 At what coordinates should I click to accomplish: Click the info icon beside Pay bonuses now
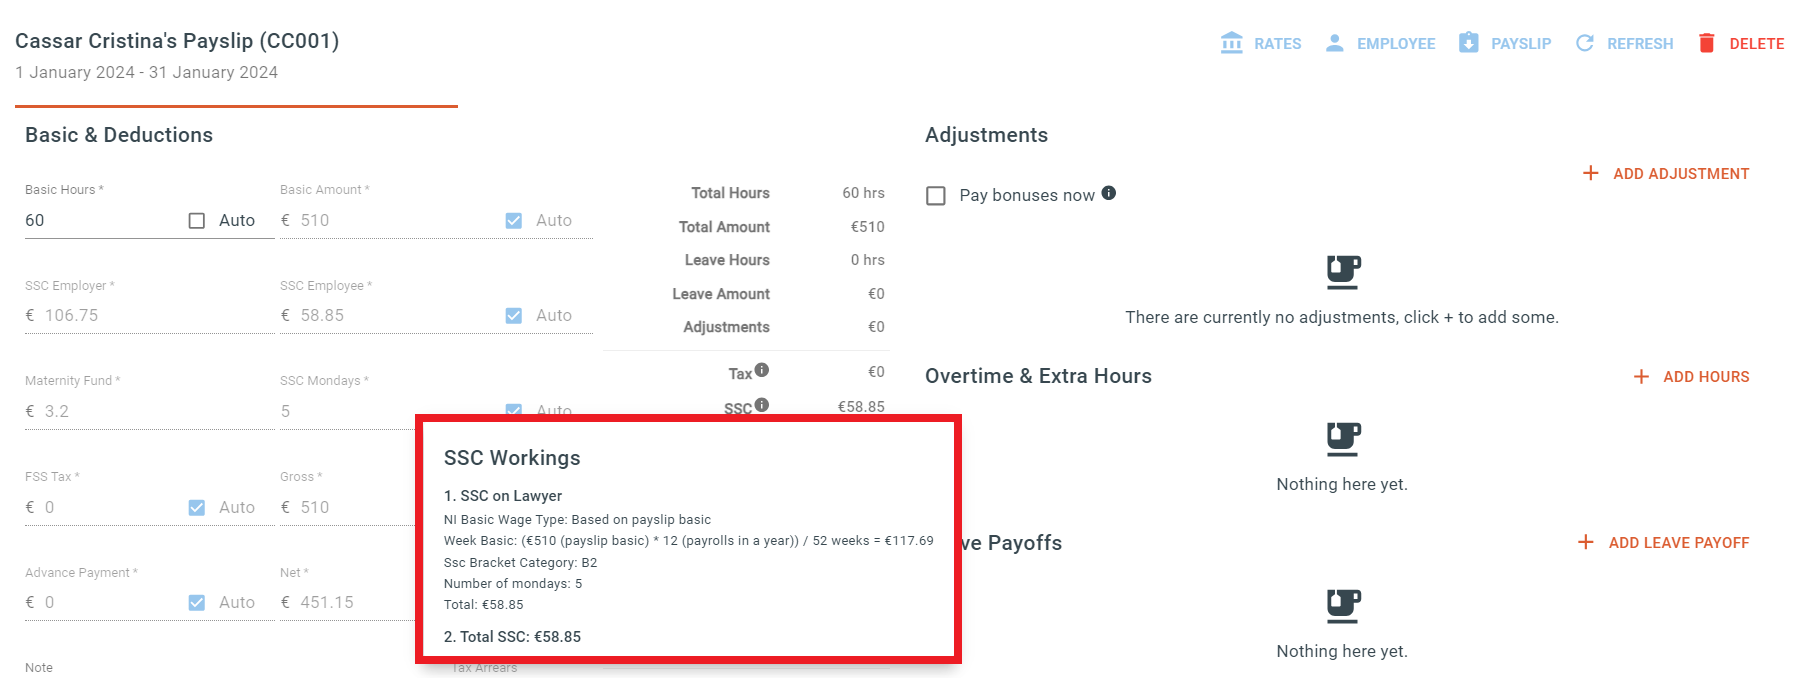tap(1109, 193)
